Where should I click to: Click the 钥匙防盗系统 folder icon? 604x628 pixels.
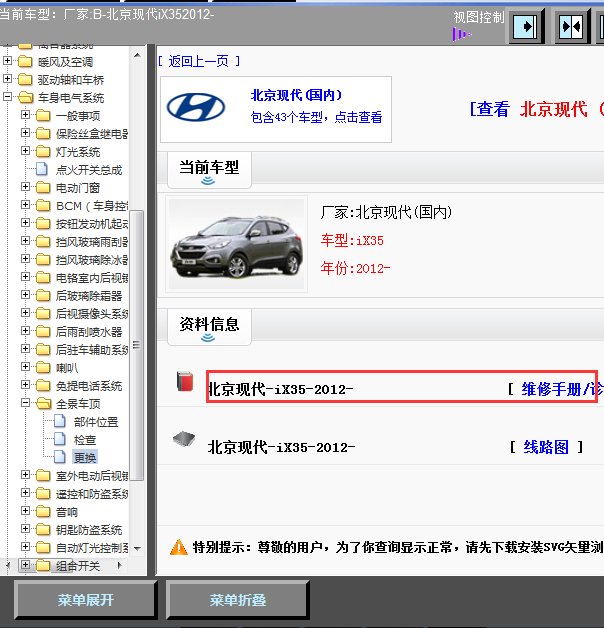[x=43, y=529]
